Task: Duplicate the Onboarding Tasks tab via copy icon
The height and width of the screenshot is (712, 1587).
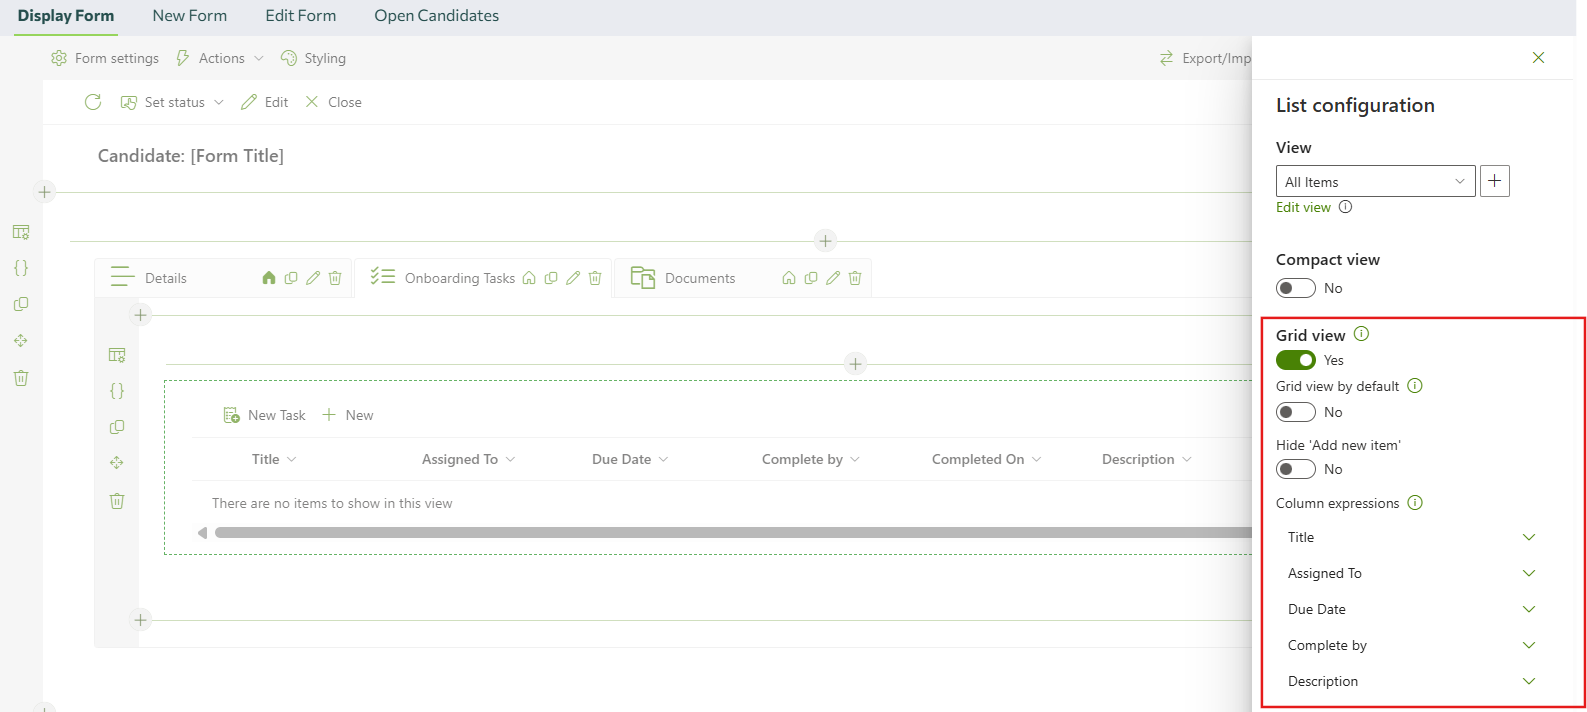Action: click(x=551, y=278)
